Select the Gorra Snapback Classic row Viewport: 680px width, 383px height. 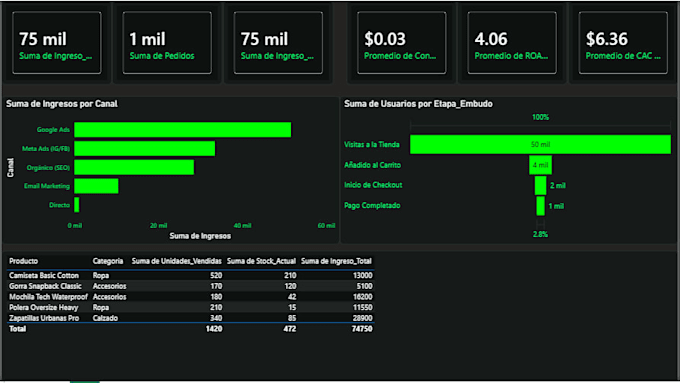(190, 286)
